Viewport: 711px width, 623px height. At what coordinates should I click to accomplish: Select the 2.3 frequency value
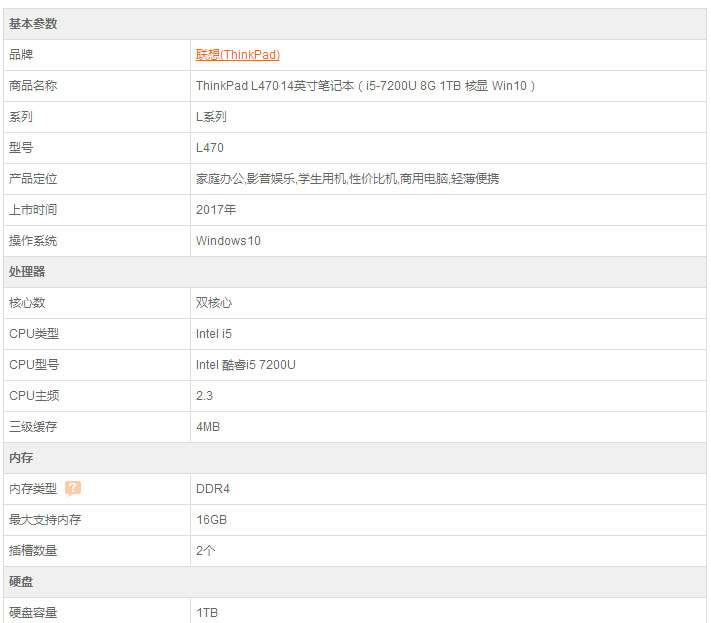click(x=205, y=396)
